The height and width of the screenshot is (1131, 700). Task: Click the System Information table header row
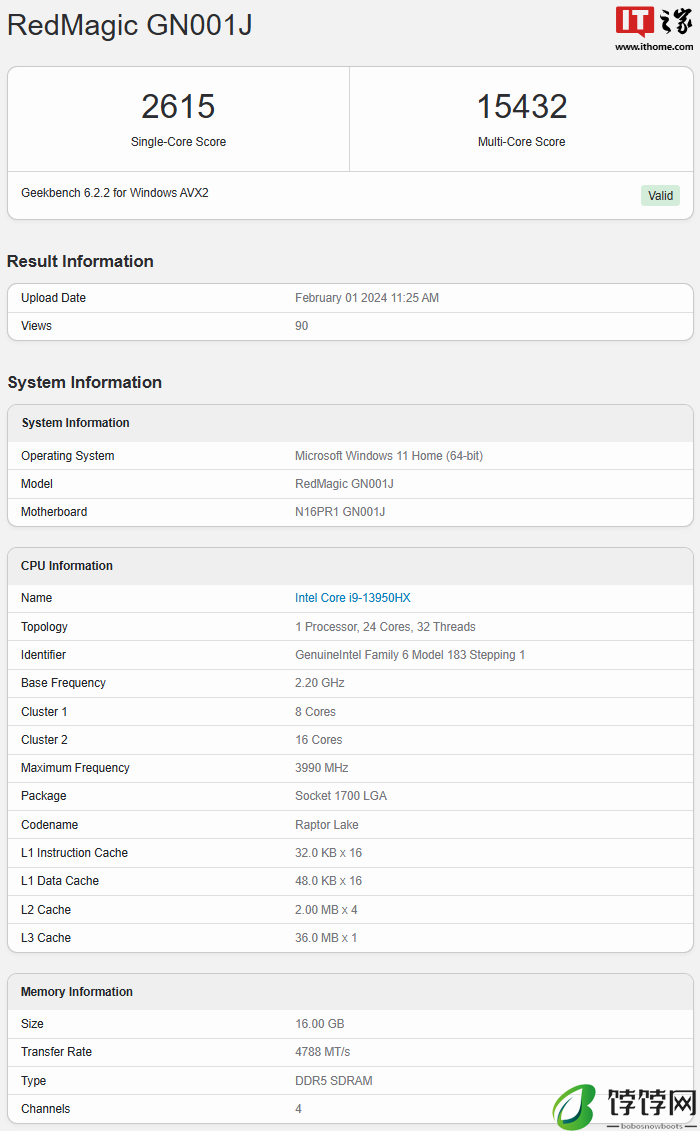tap(350, 423)
